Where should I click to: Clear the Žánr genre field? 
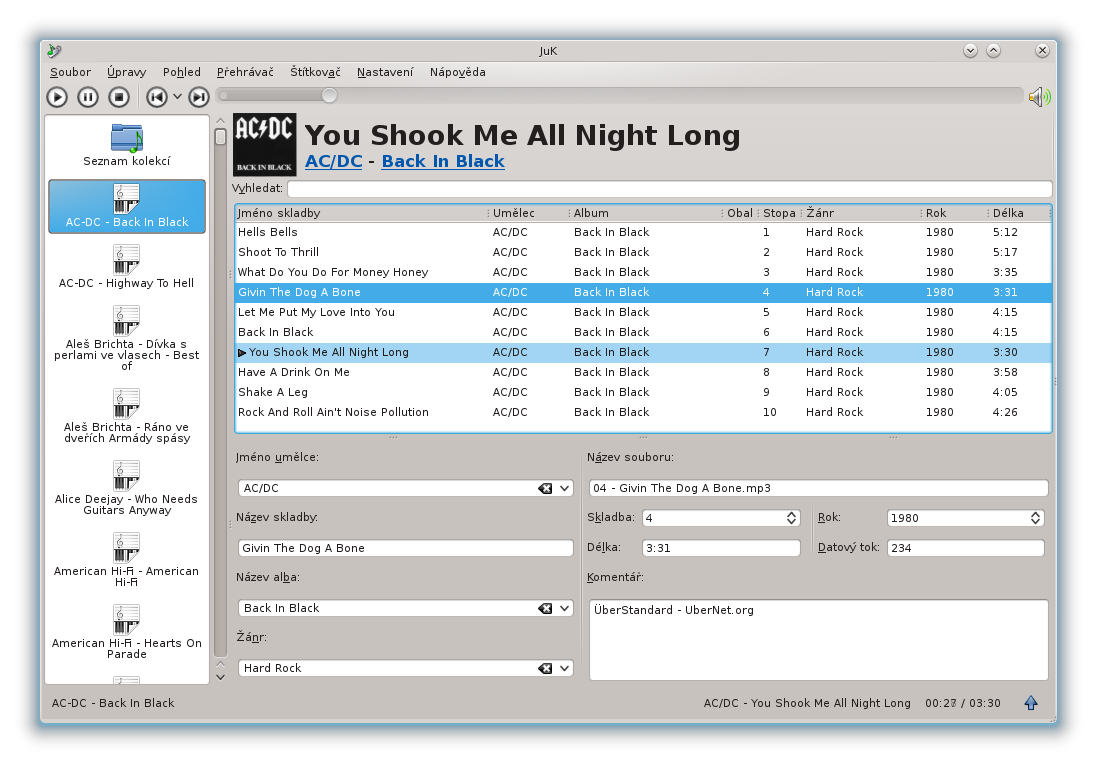[x=545, y=669]
